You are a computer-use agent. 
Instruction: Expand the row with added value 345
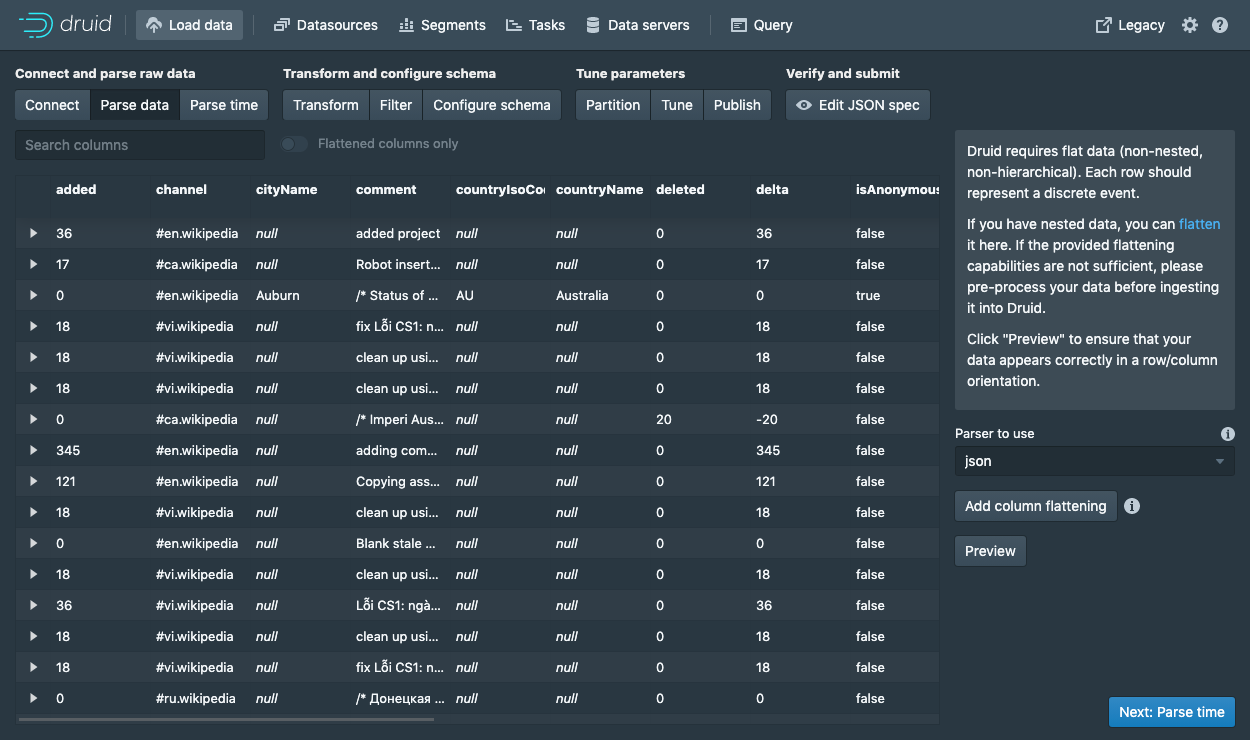[x=33, y=451]
